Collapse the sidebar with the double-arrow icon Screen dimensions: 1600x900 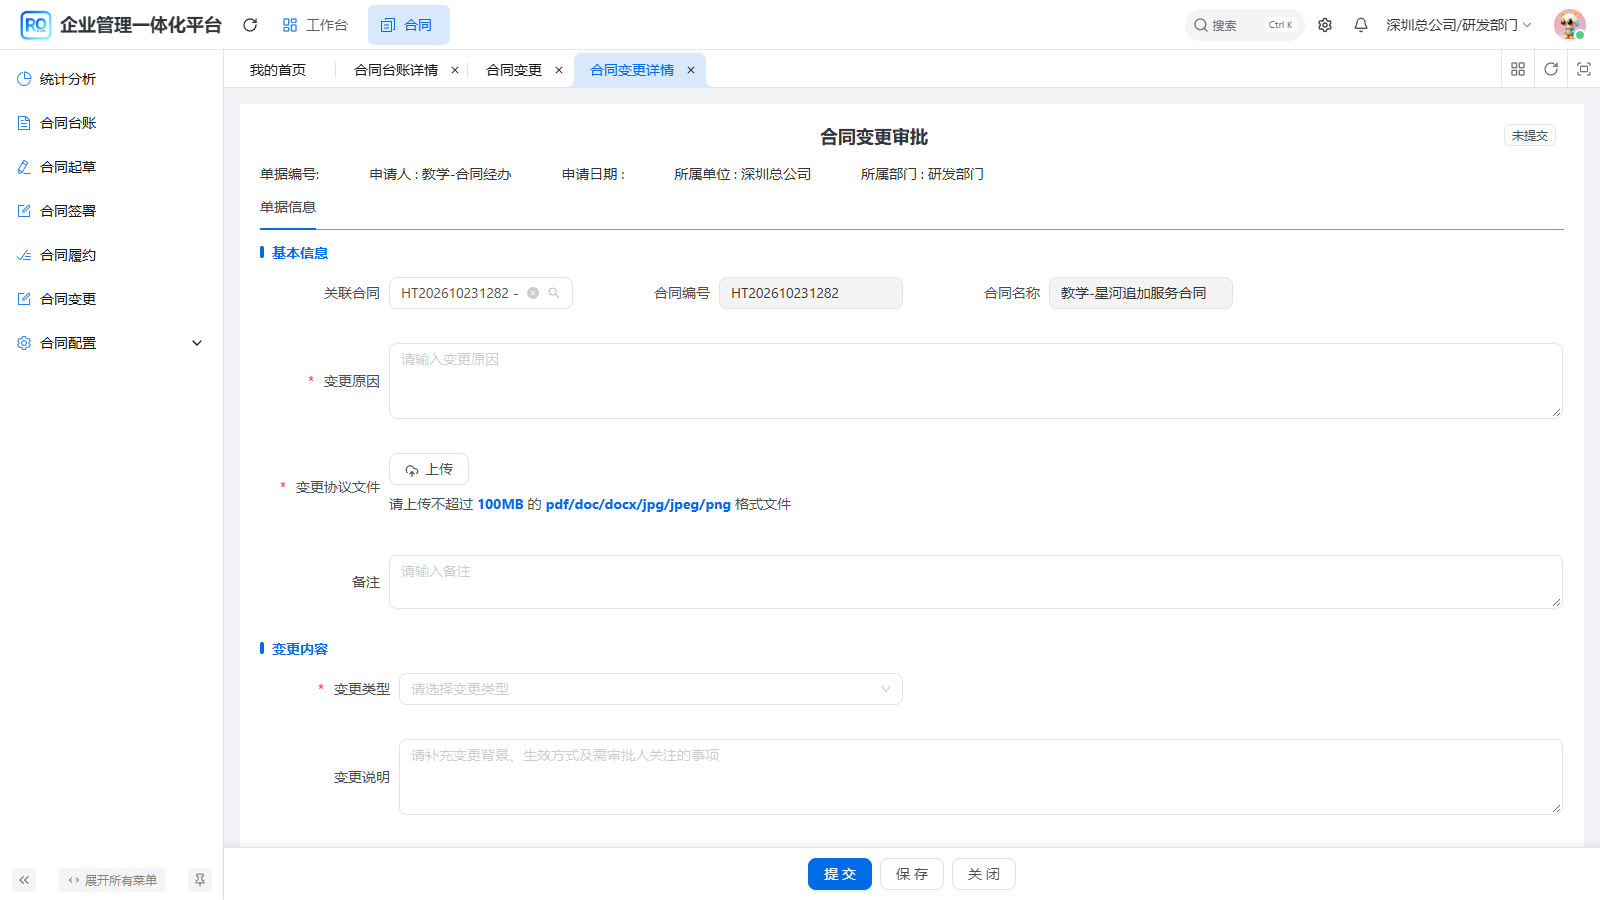[24, 880]
